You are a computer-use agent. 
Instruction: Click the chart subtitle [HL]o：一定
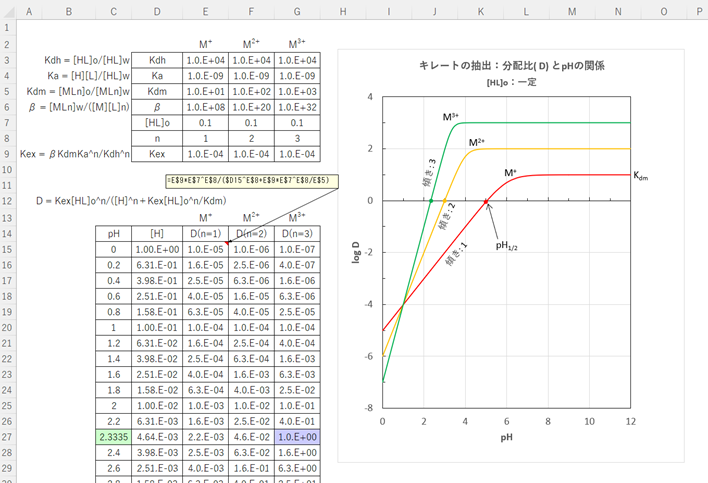point(511,83)
